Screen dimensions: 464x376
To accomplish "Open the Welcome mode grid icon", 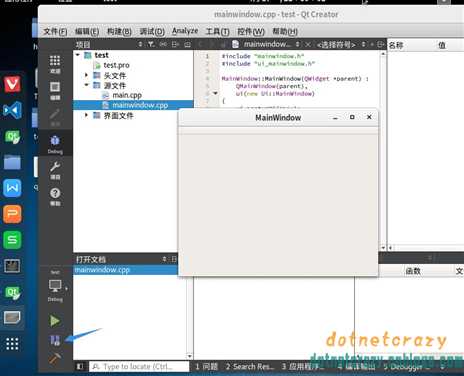I will (55, 64).
